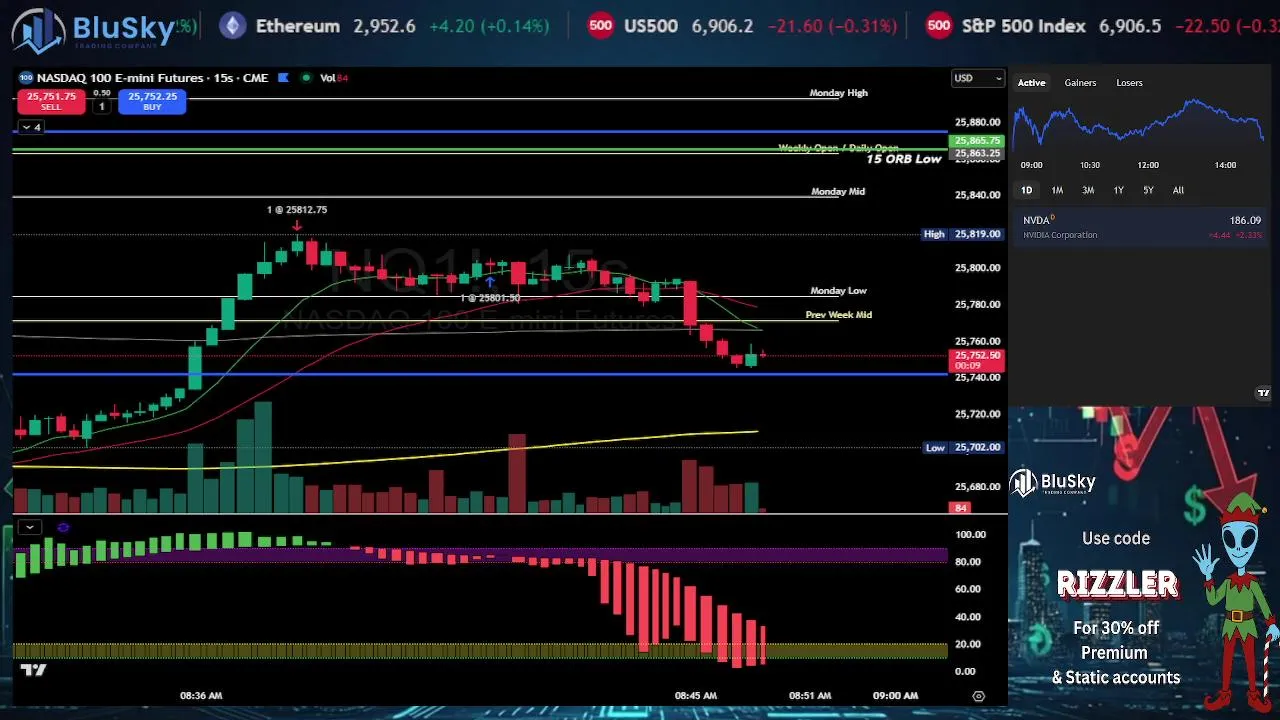Click the Monday Low line label
1280x720 pixels.
838,291
